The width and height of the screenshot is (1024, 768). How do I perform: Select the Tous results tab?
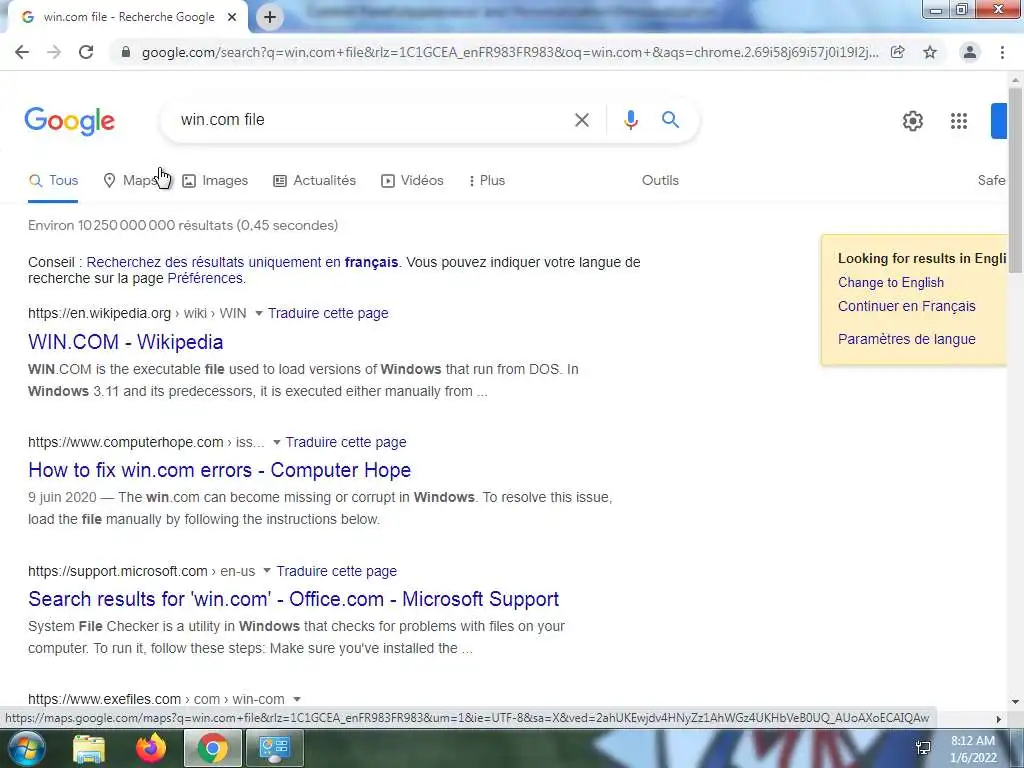tap(54, 180)
